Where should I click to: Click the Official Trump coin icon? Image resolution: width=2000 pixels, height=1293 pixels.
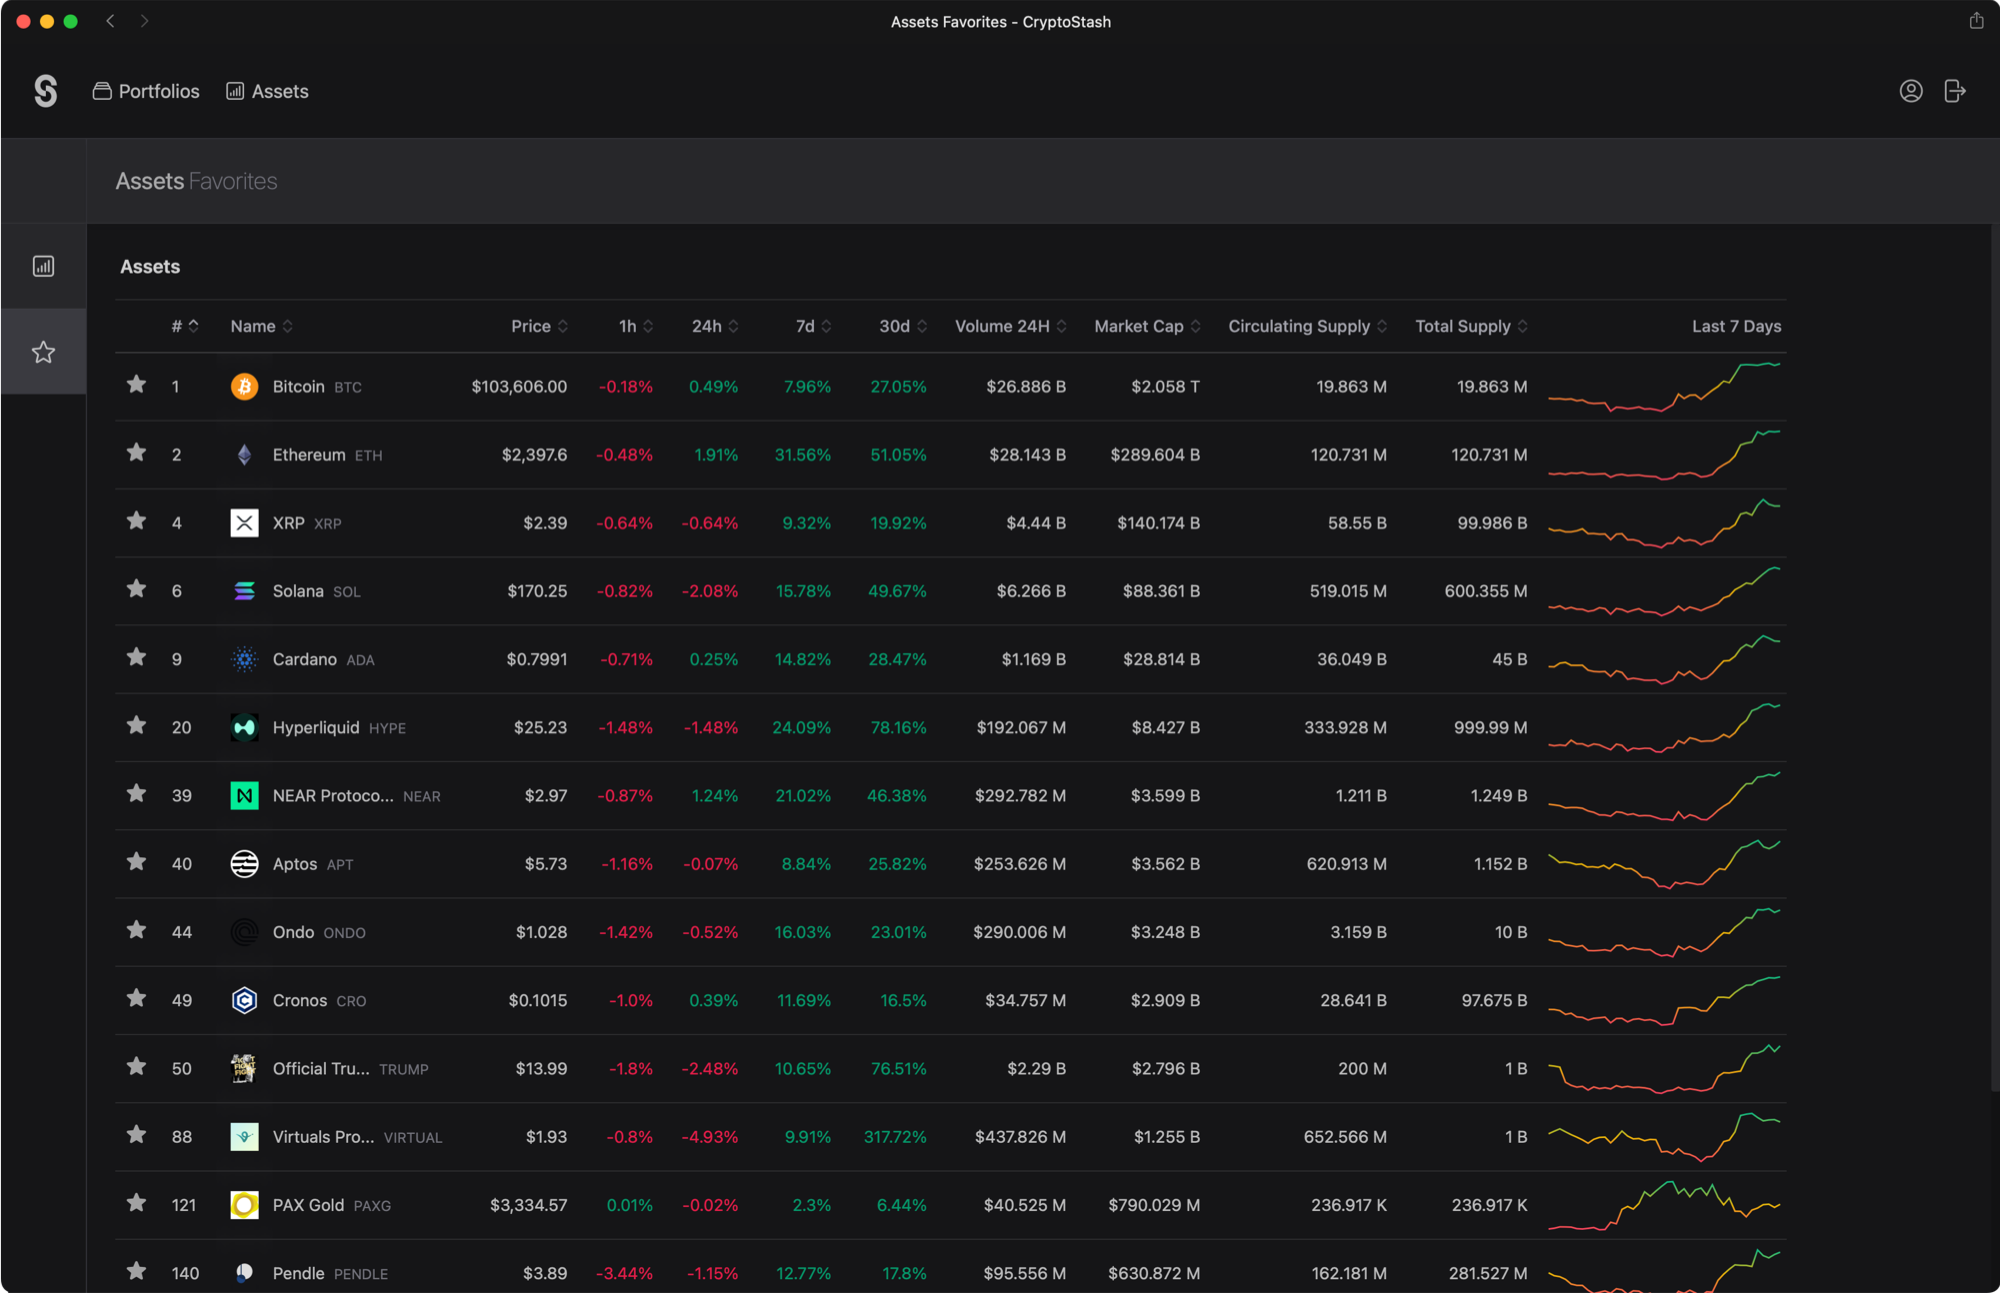click(x=244, y=1068)
